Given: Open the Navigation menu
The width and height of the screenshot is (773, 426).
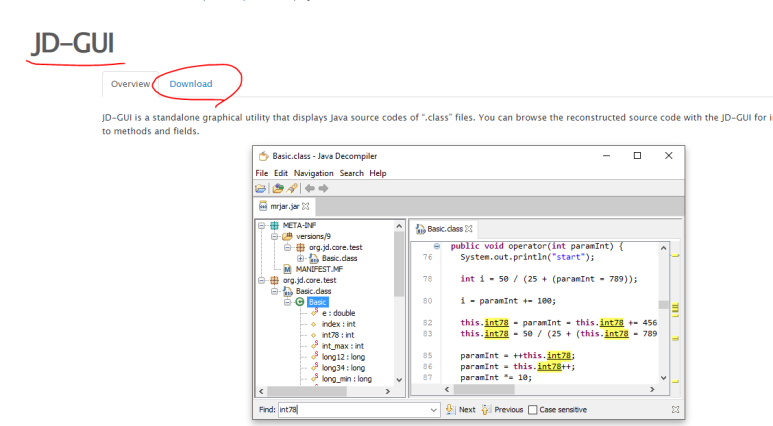Looking at the screenshot, I should tap(314, 173).
